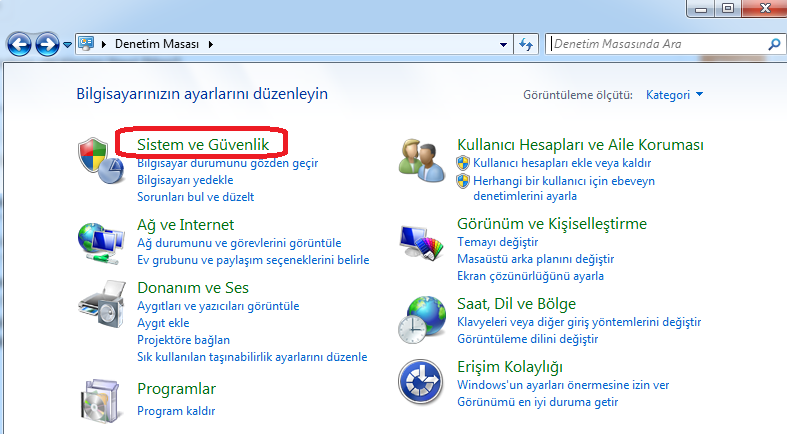
Task: Click Aygıtları ve yazıcıları görüntüle link
Action: 218,306
